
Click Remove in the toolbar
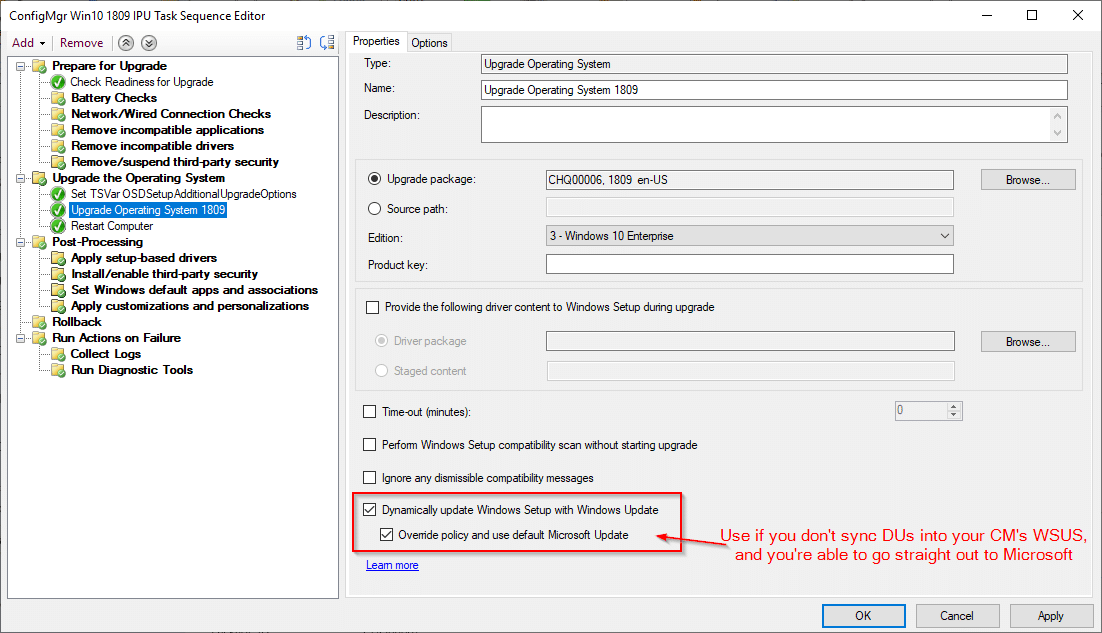pos(82,43)
